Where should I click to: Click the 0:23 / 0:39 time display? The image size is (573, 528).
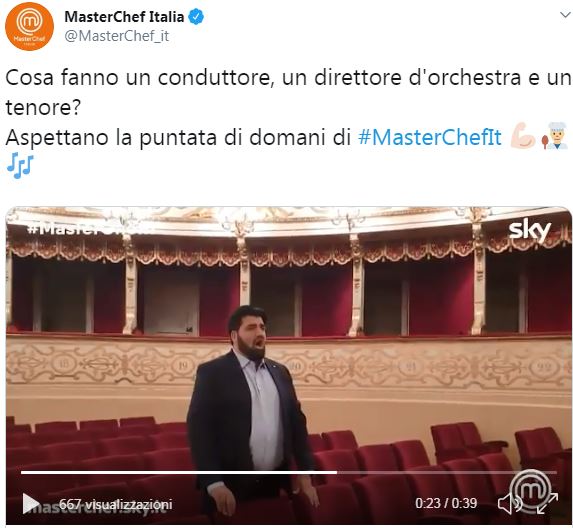(x=446, y=504)
